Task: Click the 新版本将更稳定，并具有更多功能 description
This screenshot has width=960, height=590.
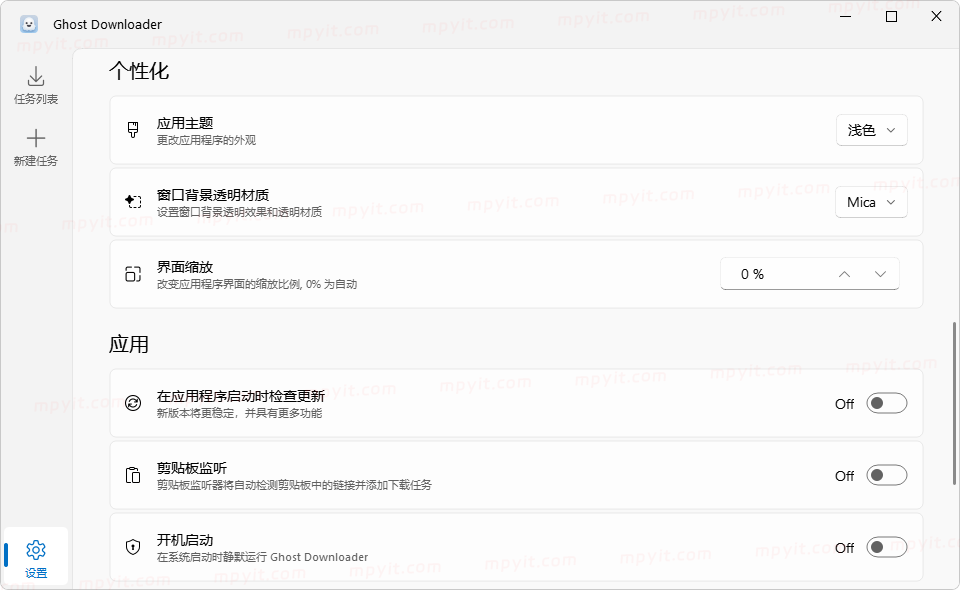Action: (x=239, y=413)
